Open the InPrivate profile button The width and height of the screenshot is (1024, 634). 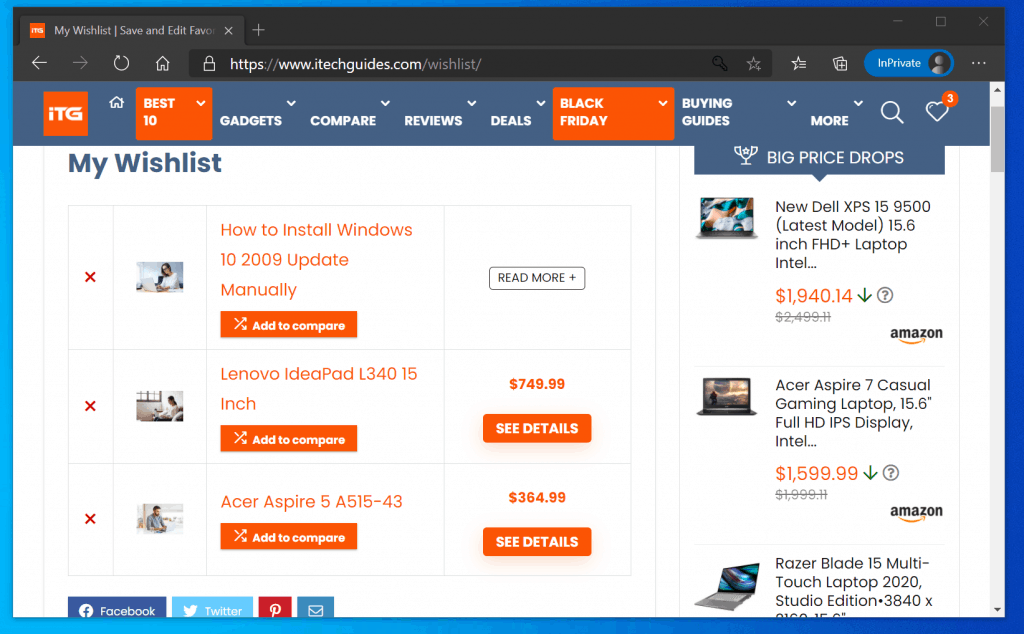click(908, 63)
